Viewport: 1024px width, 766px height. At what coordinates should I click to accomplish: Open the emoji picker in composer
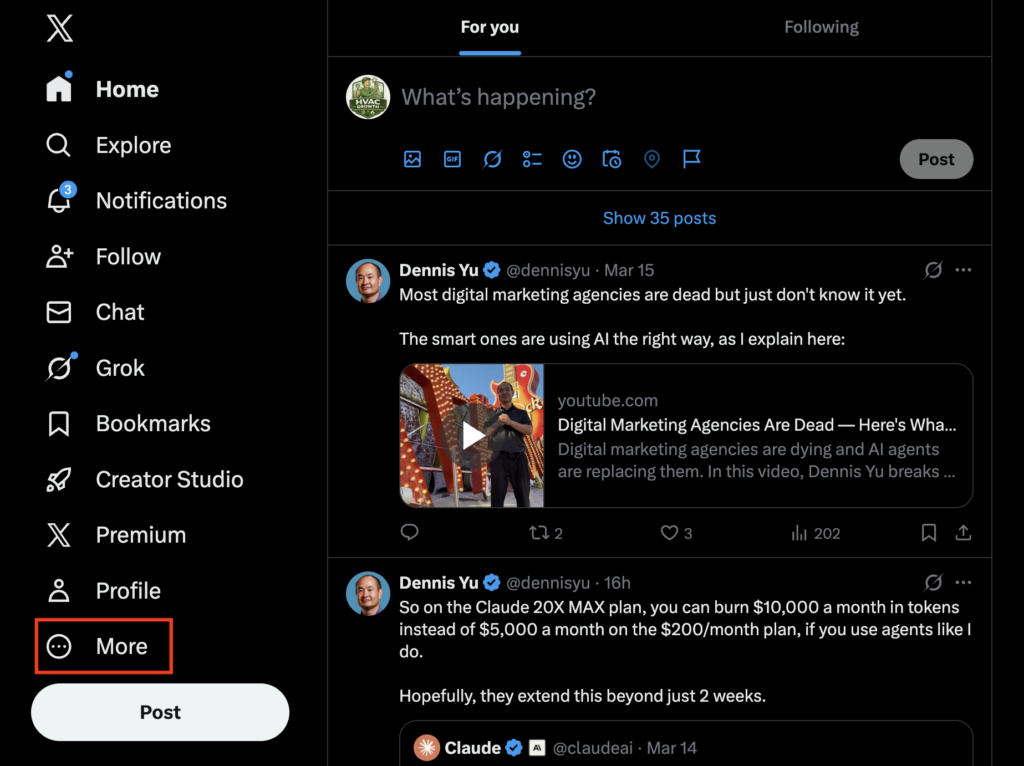coord(572,159)
